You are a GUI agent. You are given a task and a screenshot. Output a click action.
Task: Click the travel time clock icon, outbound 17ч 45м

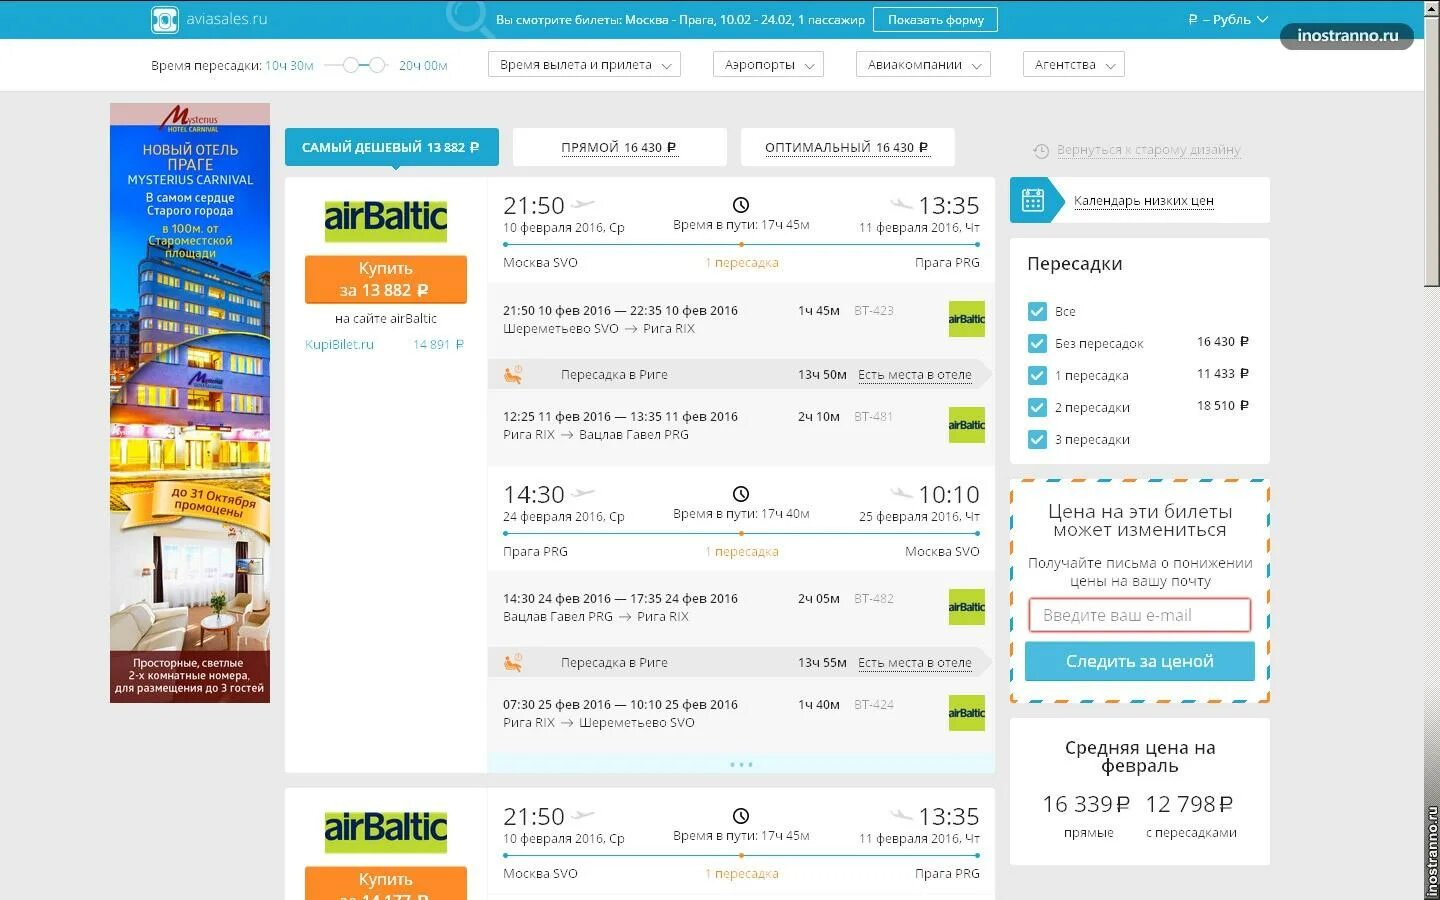point(741,205)
